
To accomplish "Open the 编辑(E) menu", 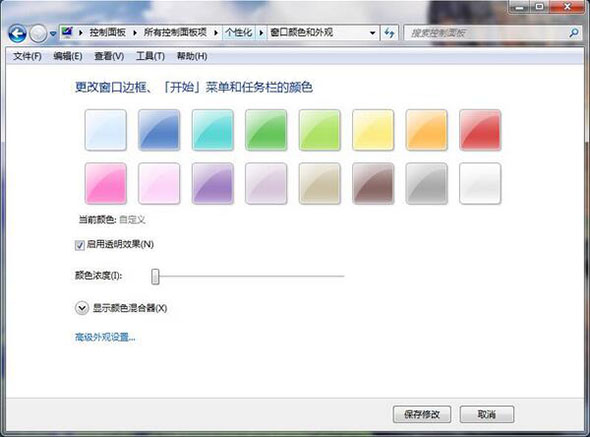I will 68,56.
